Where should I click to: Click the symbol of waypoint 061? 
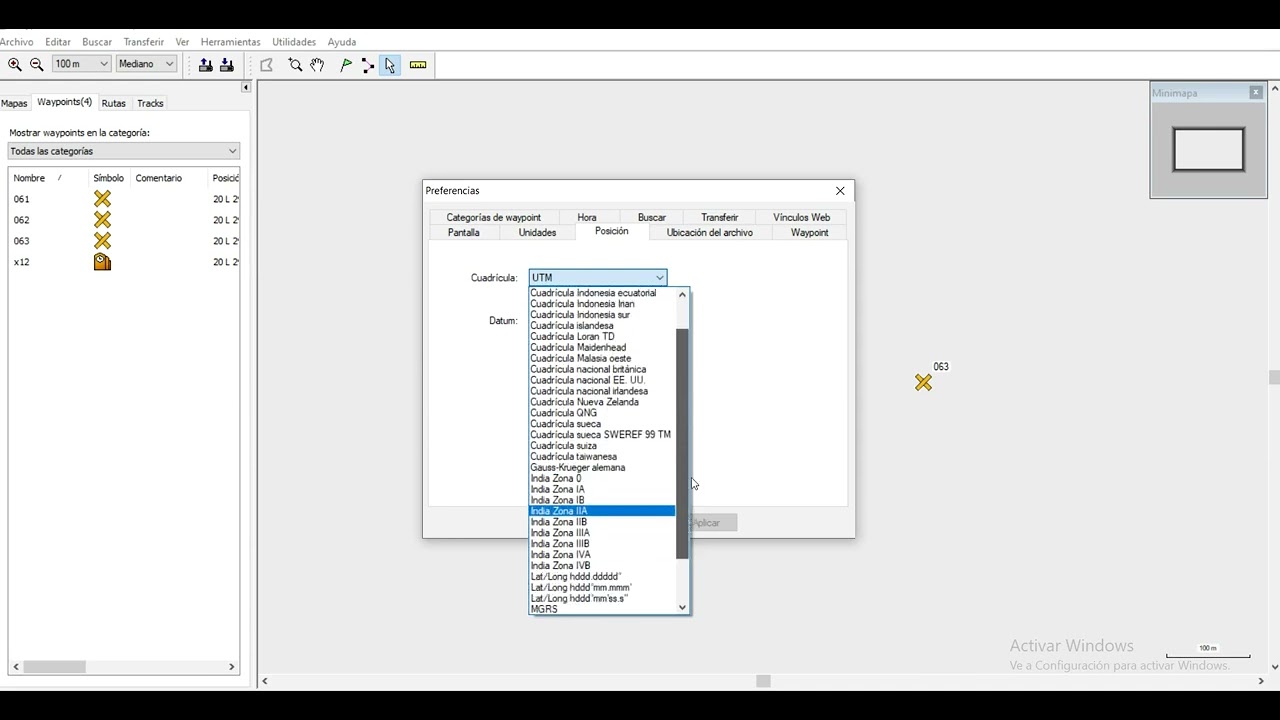[x=102, y=199]
